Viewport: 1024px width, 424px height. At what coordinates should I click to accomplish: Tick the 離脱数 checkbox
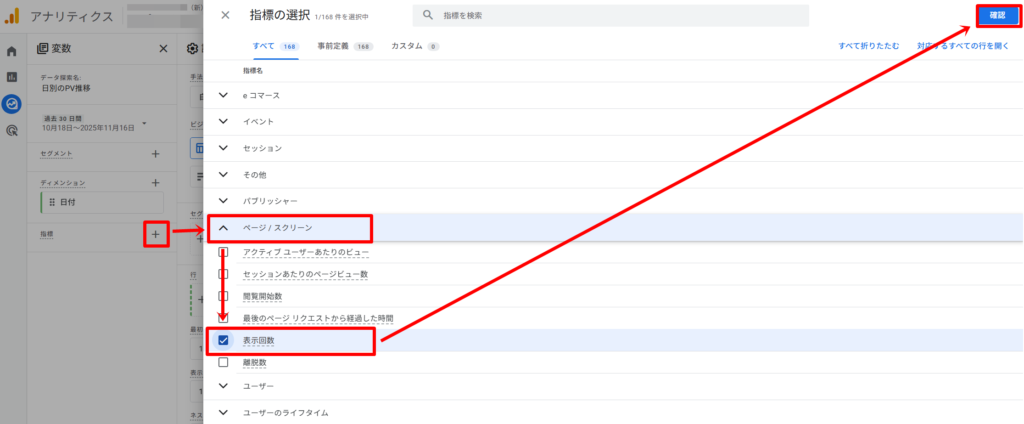[223, 362]
